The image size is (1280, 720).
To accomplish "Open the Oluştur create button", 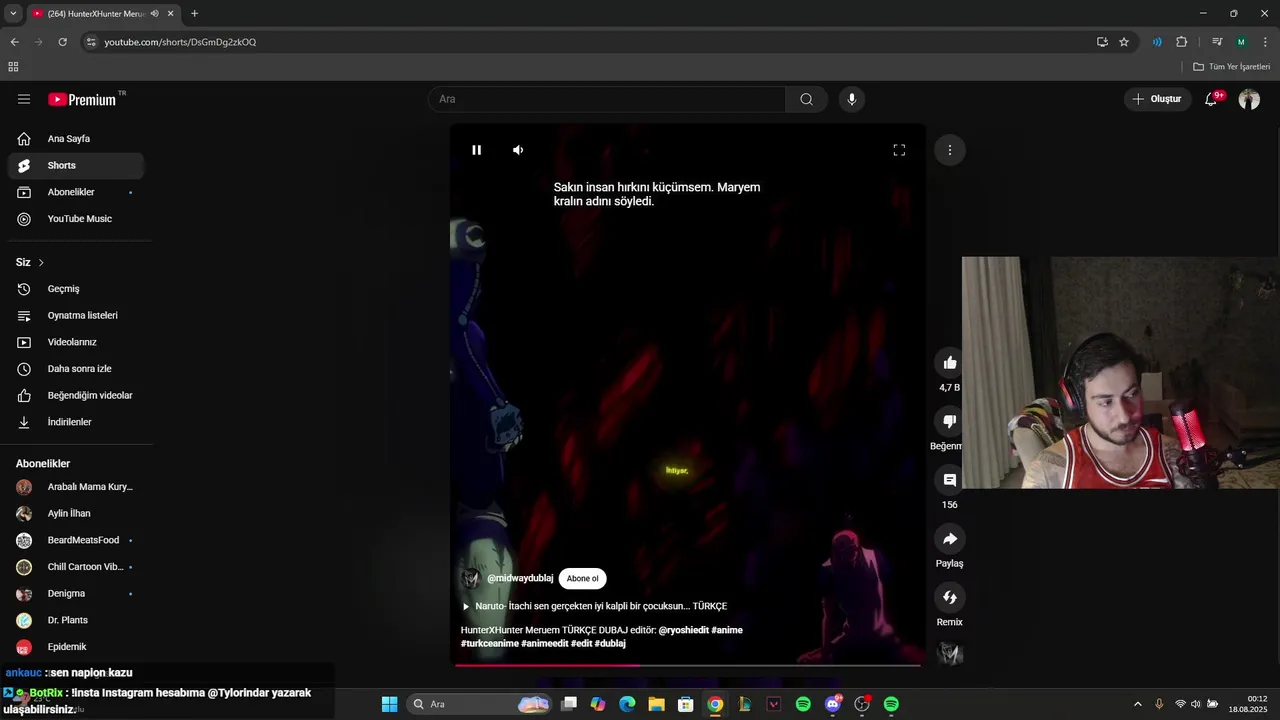I will coord(1157,99).
